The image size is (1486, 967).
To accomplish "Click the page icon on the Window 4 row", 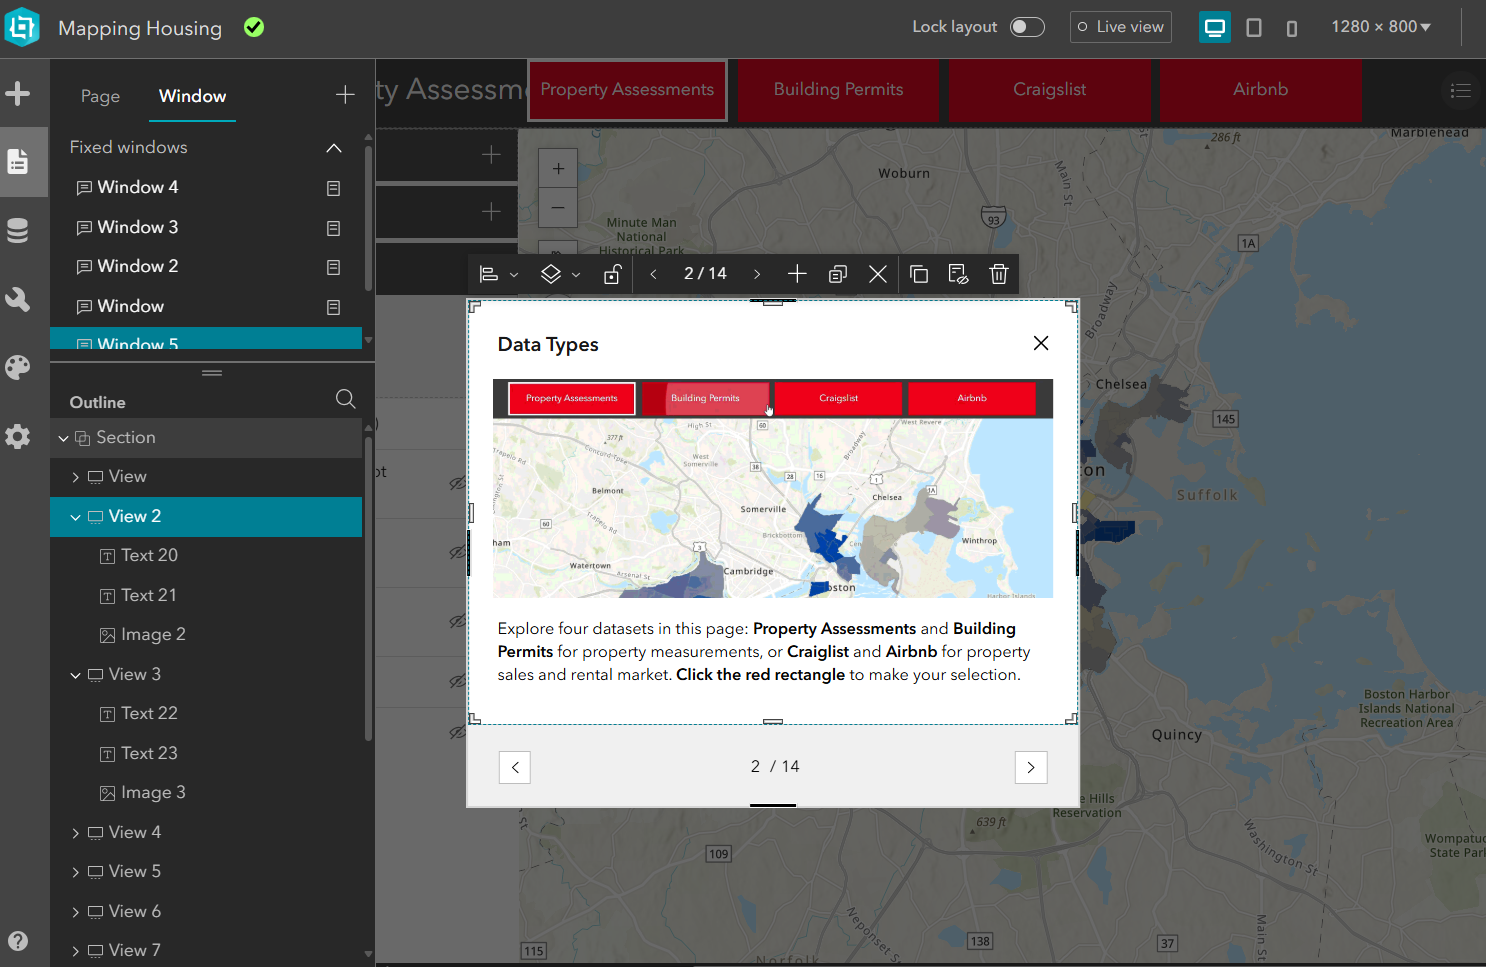I will [334, 188].
